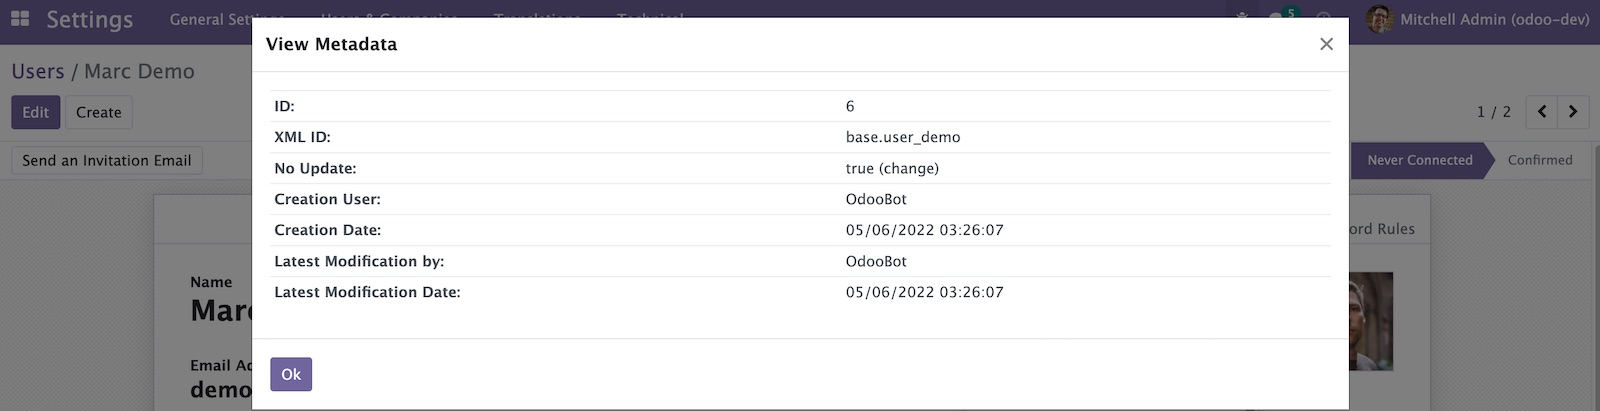Click the Ok button in the dialog
The width and height of the screenshot is (1600, 411).
click(291, 374)
